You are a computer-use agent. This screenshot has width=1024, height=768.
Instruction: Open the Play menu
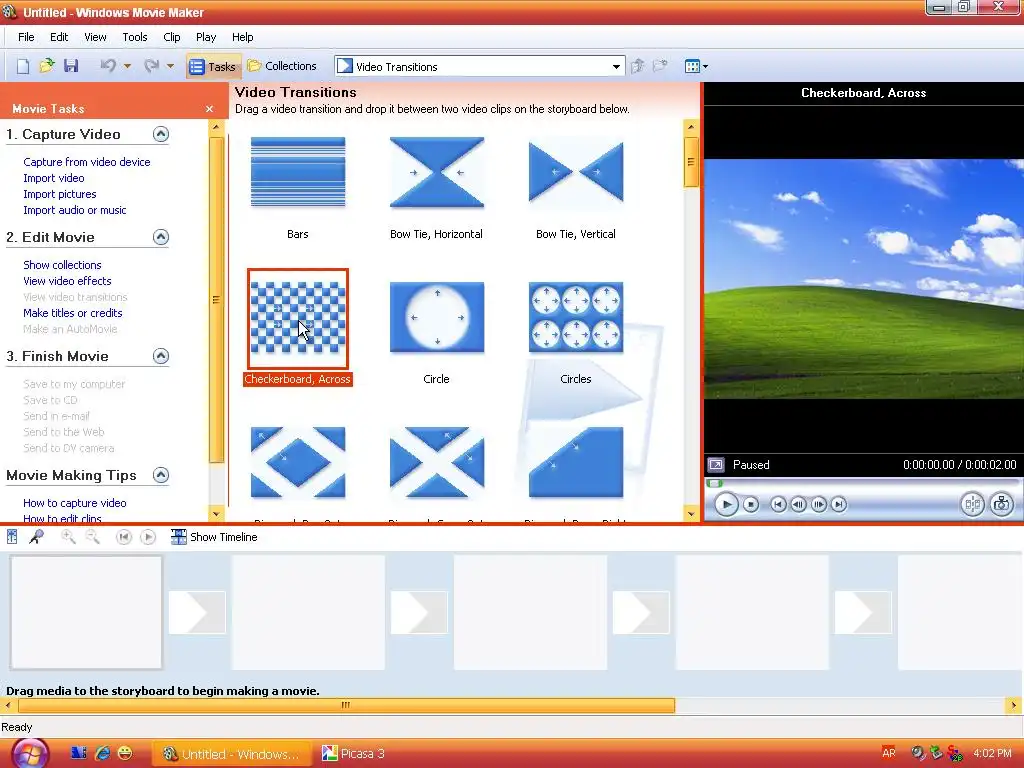pyautogui.click(x=206, y=37)
